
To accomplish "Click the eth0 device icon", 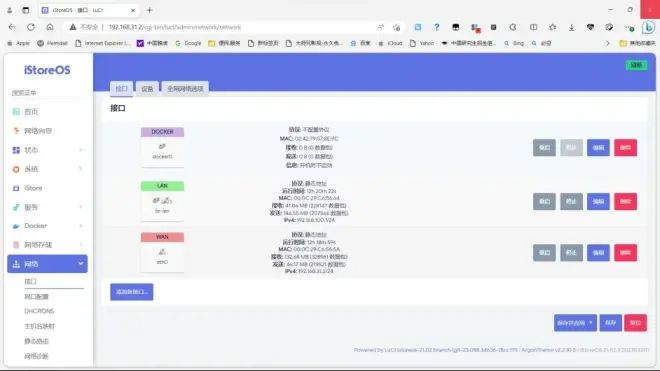I will (x=162, y=252).
